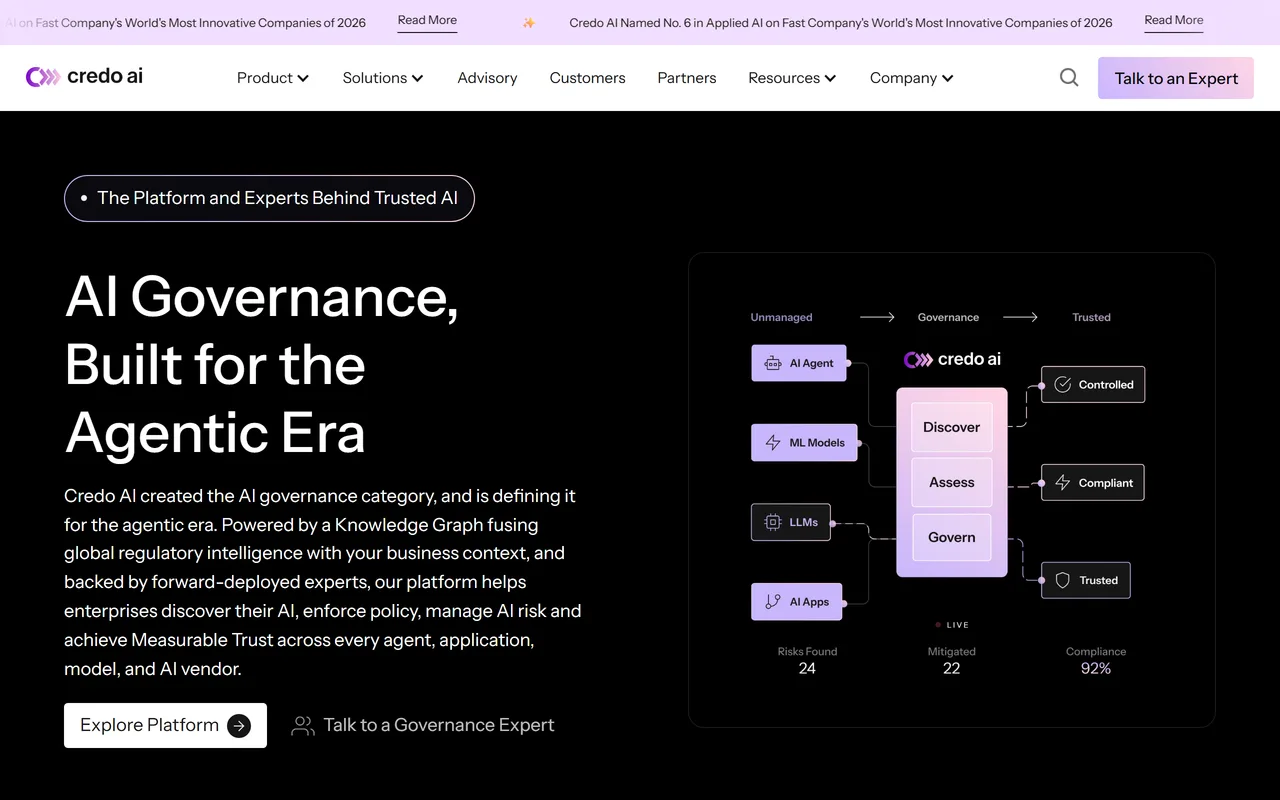Click the credo ai logo in diagram

[952, 360]
